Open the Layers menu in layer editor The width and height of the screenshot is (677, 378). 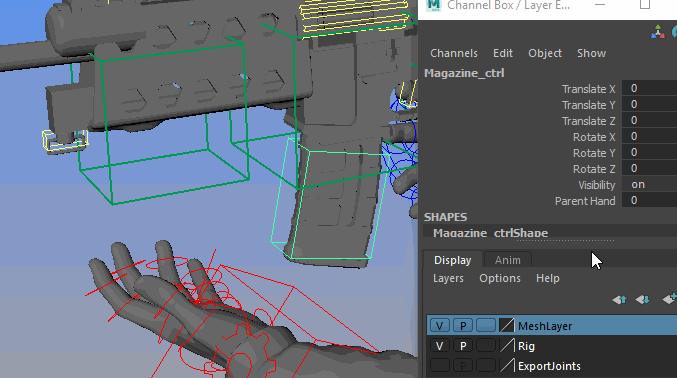point(448,278)
